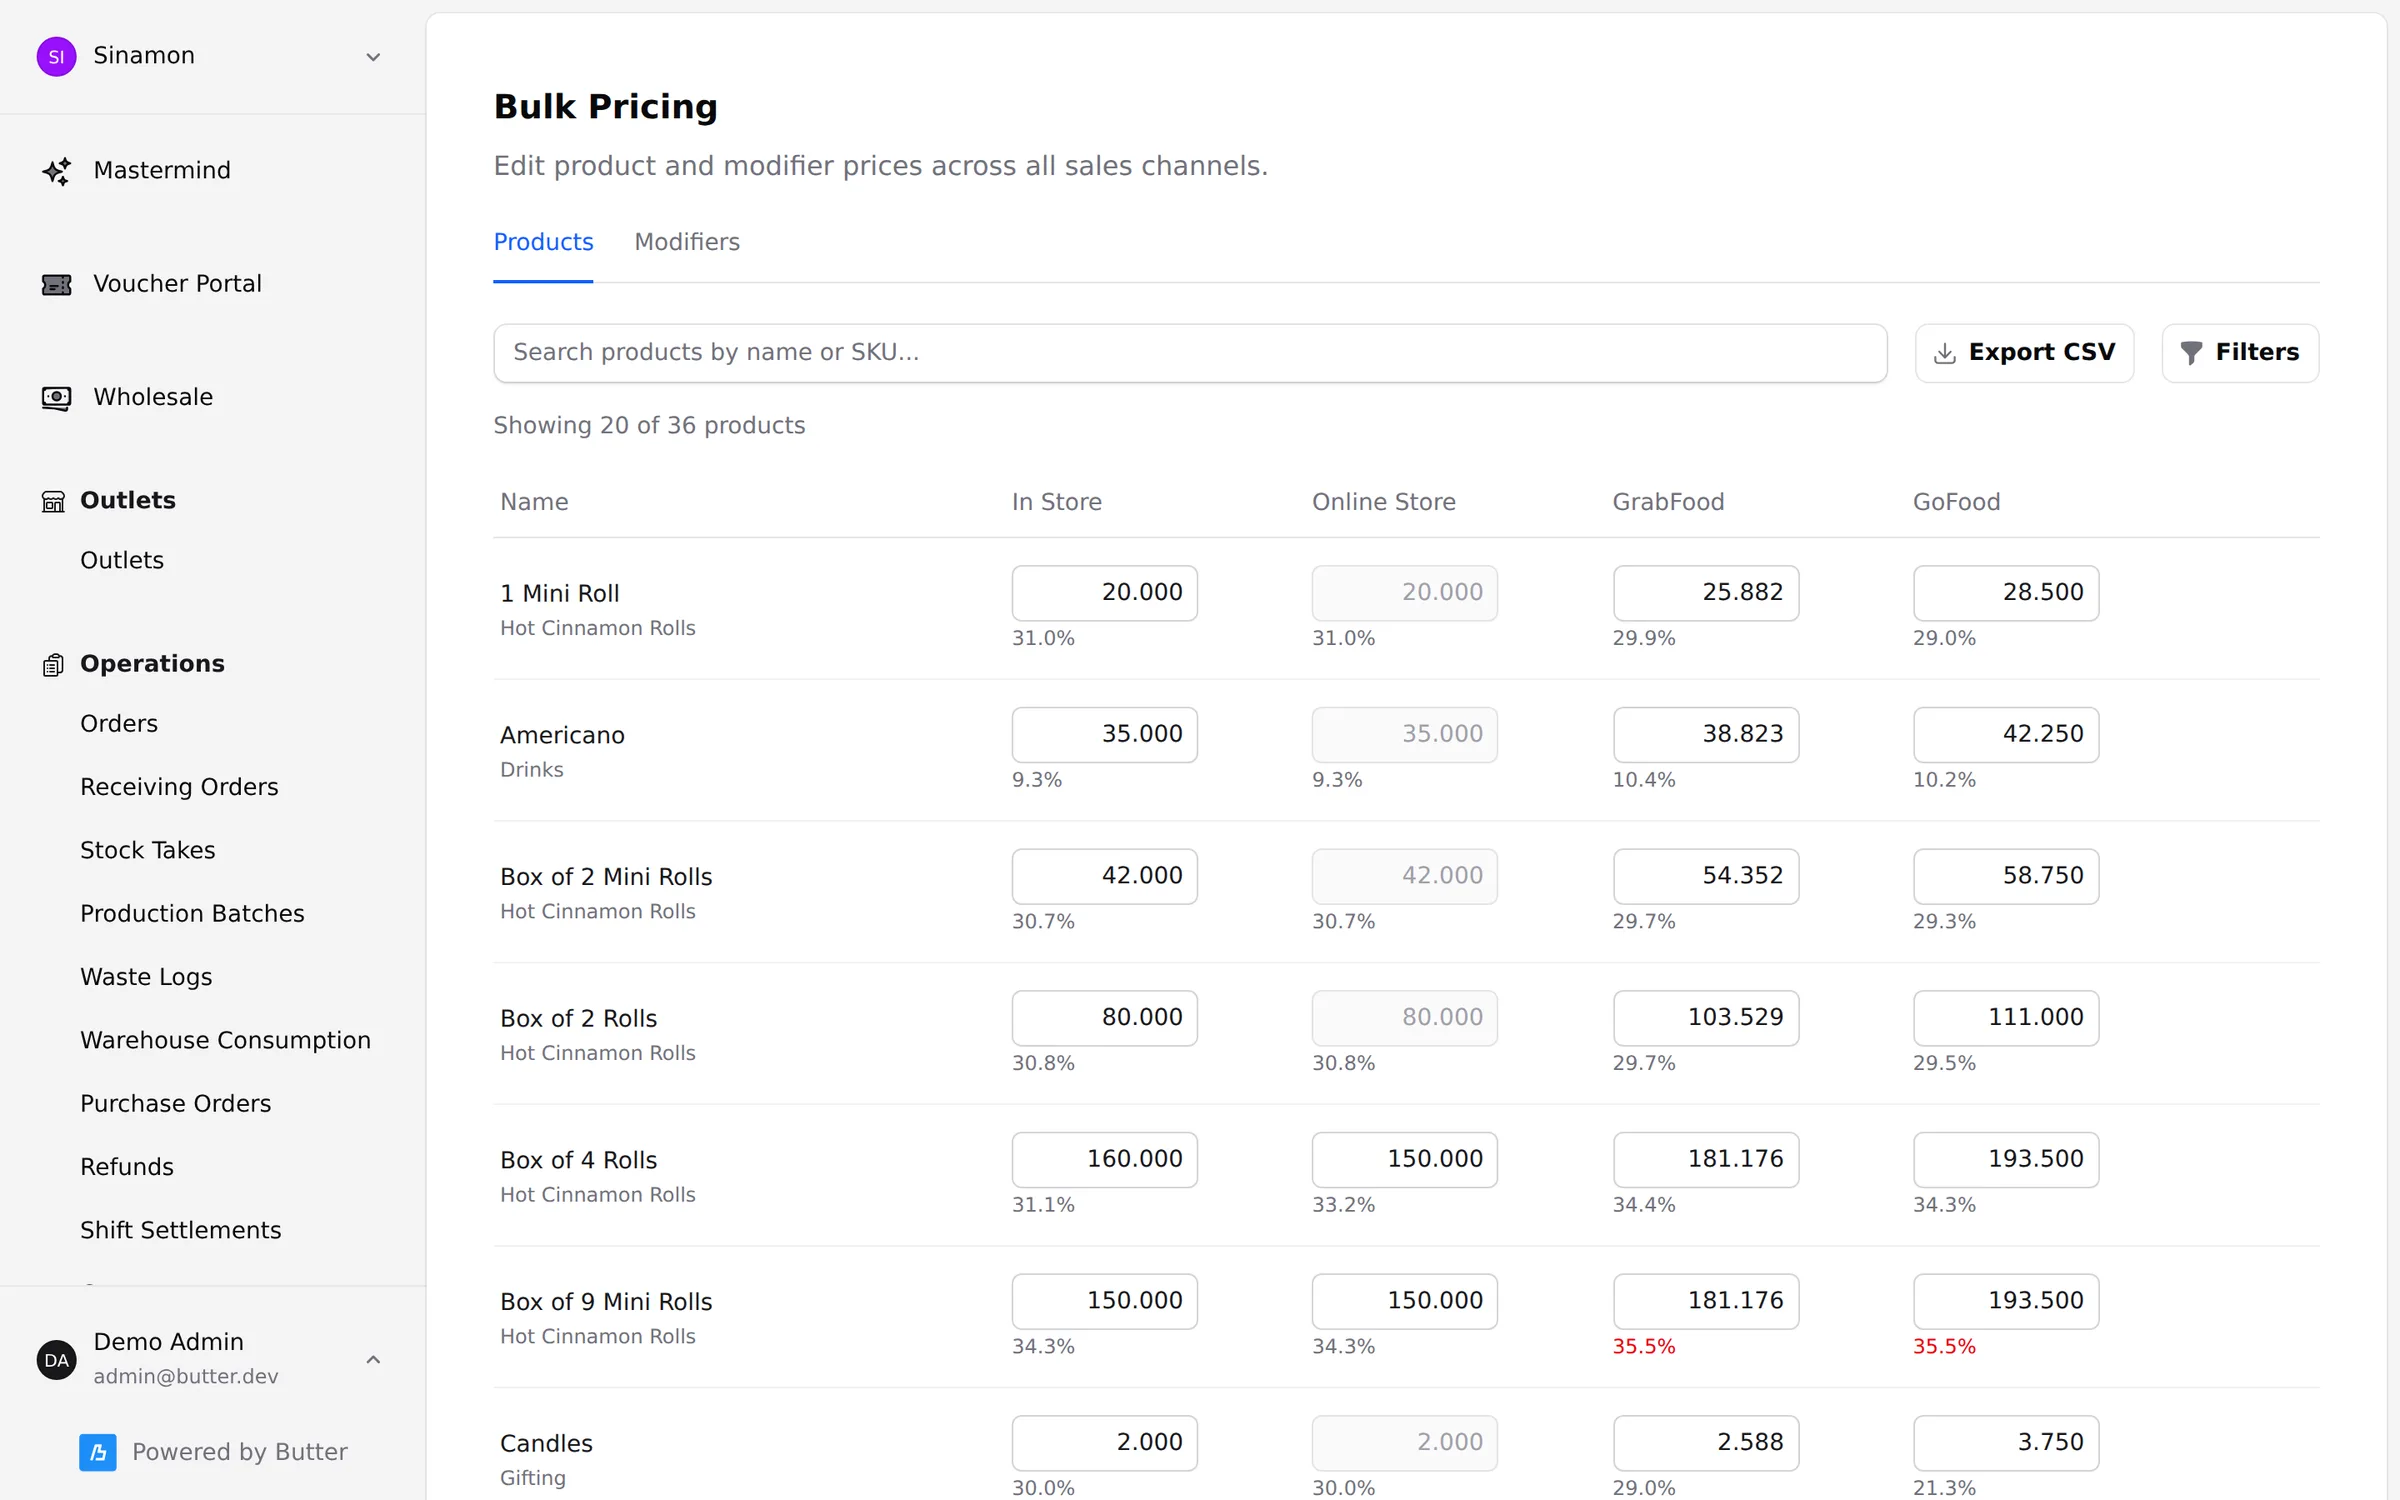Expand the Demo Admin account menu
The width and height of the screenshot is (2400, 1500).
coord(373,1359)
